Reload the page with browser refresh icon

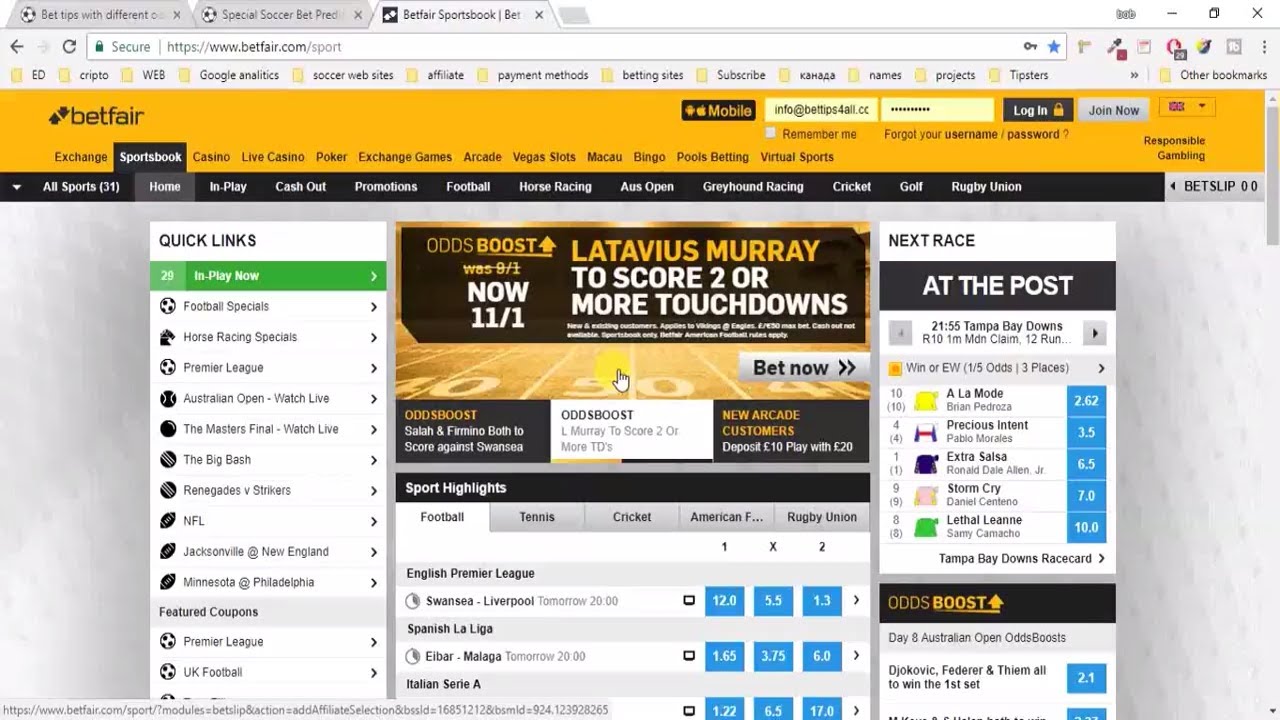69,46
